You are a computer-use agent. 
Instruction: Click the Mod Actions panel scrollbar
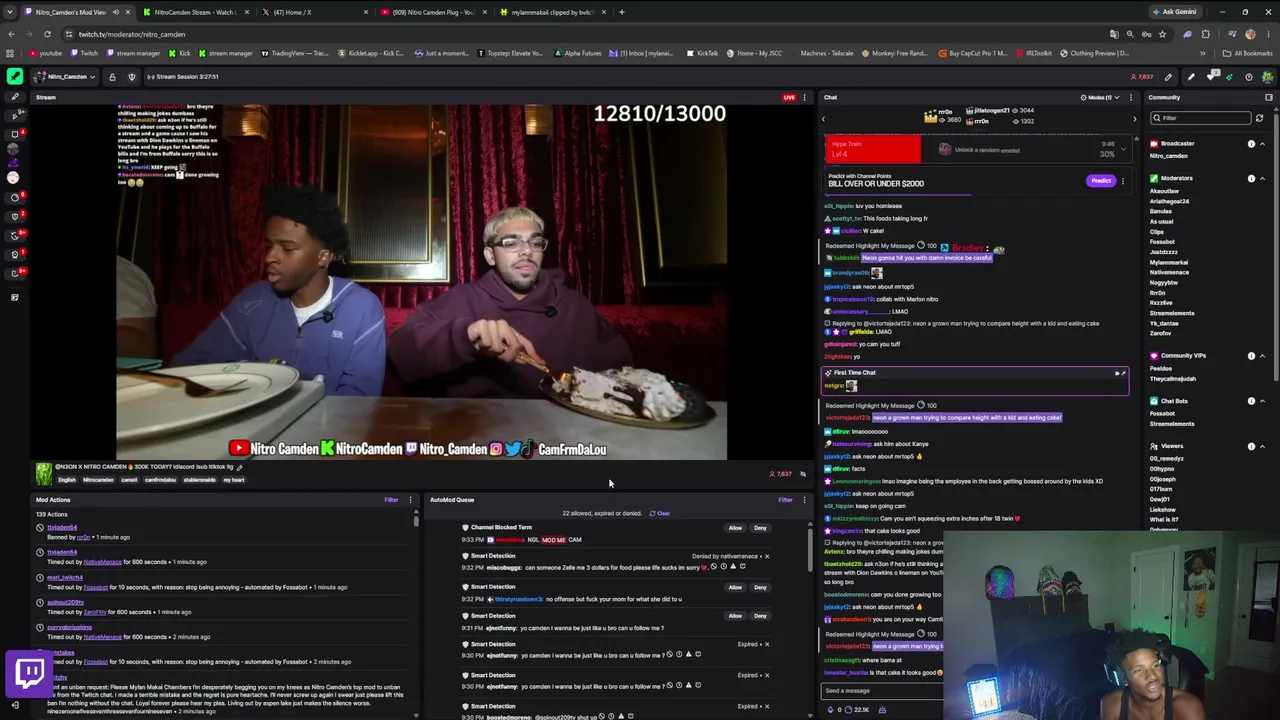click(x=415, y=520)
